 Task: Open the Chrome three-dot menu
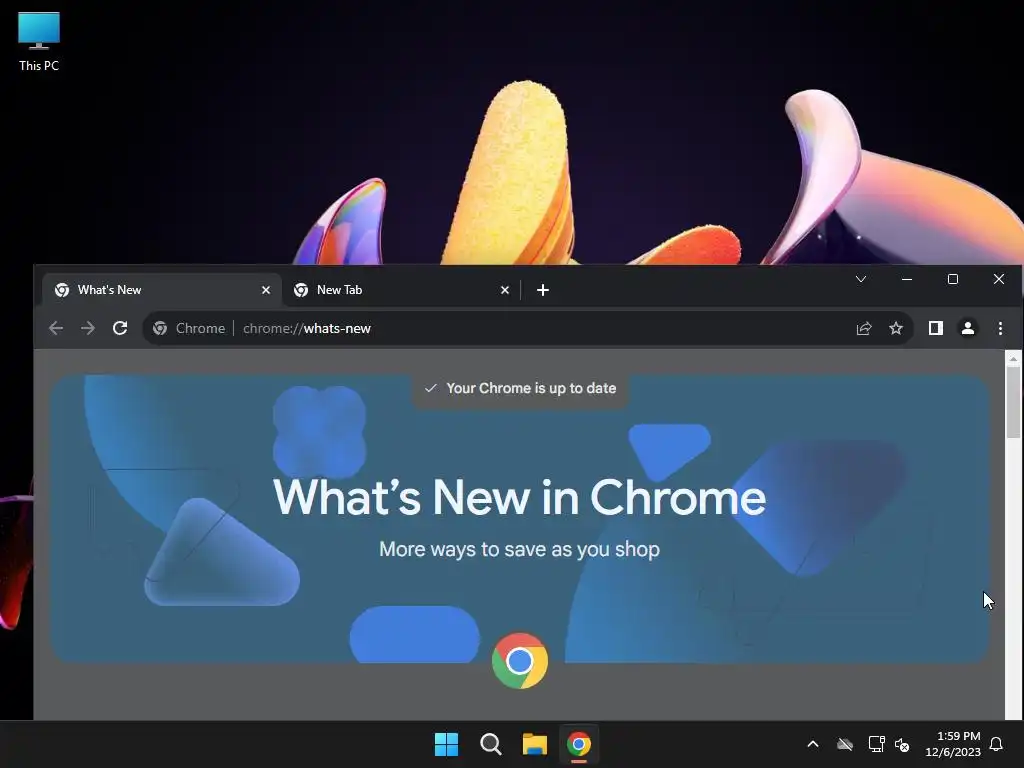point(1000,328)
